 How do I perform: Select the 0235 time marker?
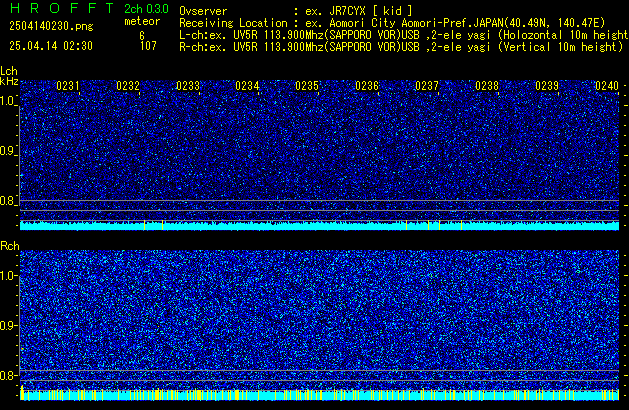[307, 86]
